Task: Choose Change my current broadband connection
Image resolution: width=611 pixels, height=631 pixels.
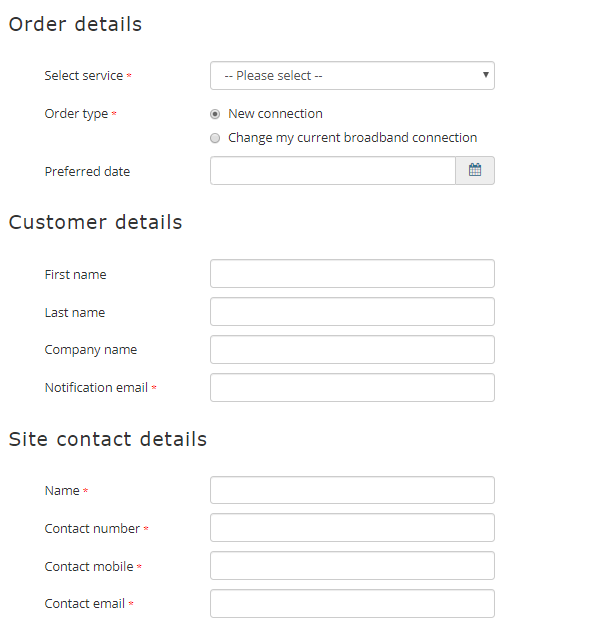Action: pyautogui.click(x=215, y=138)
